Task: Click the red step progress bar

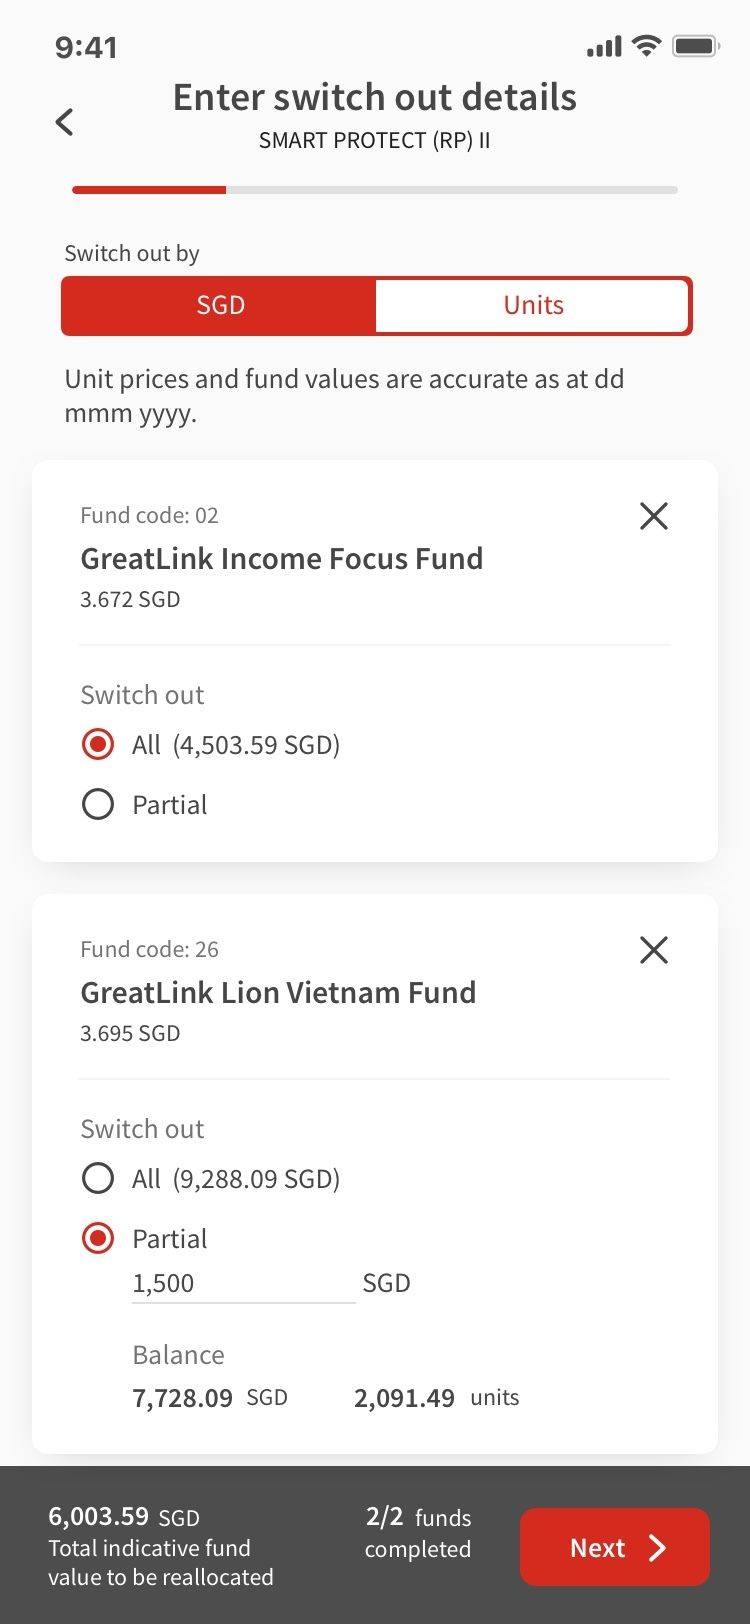Action: click(x=149, y=189)
